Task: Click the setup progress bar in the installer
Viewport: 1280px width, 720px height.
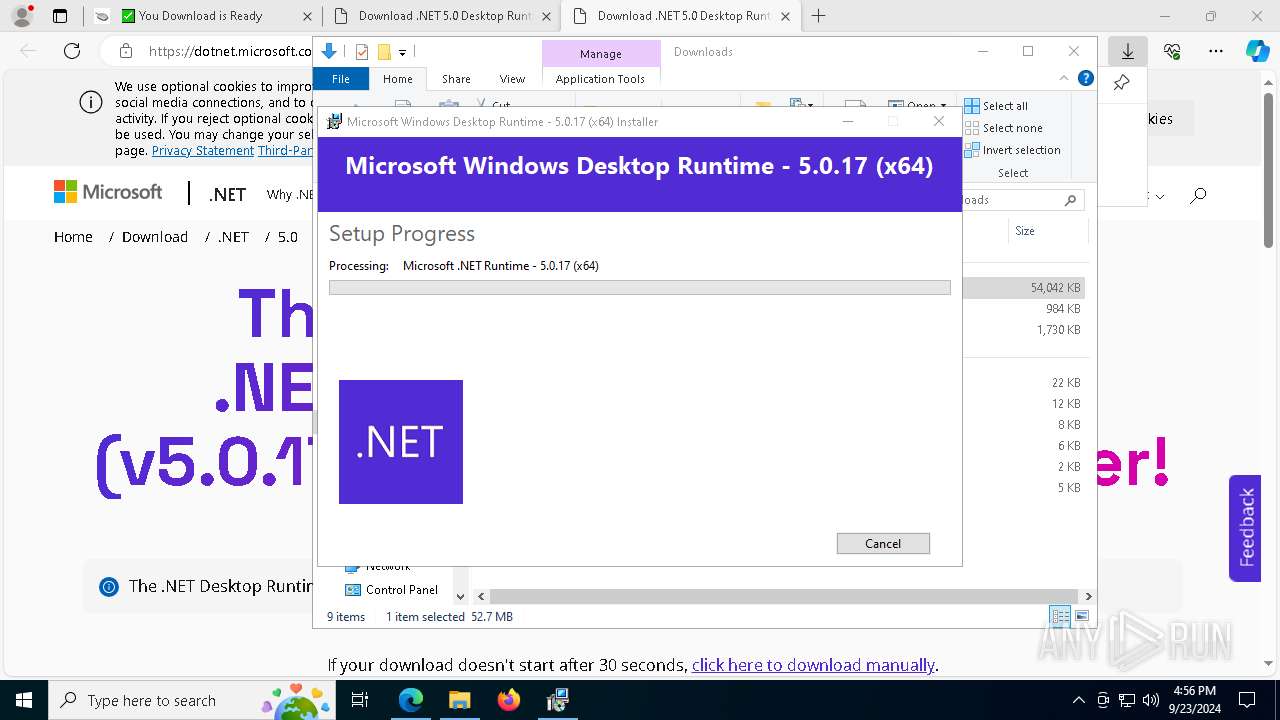Action: [639, 288]
